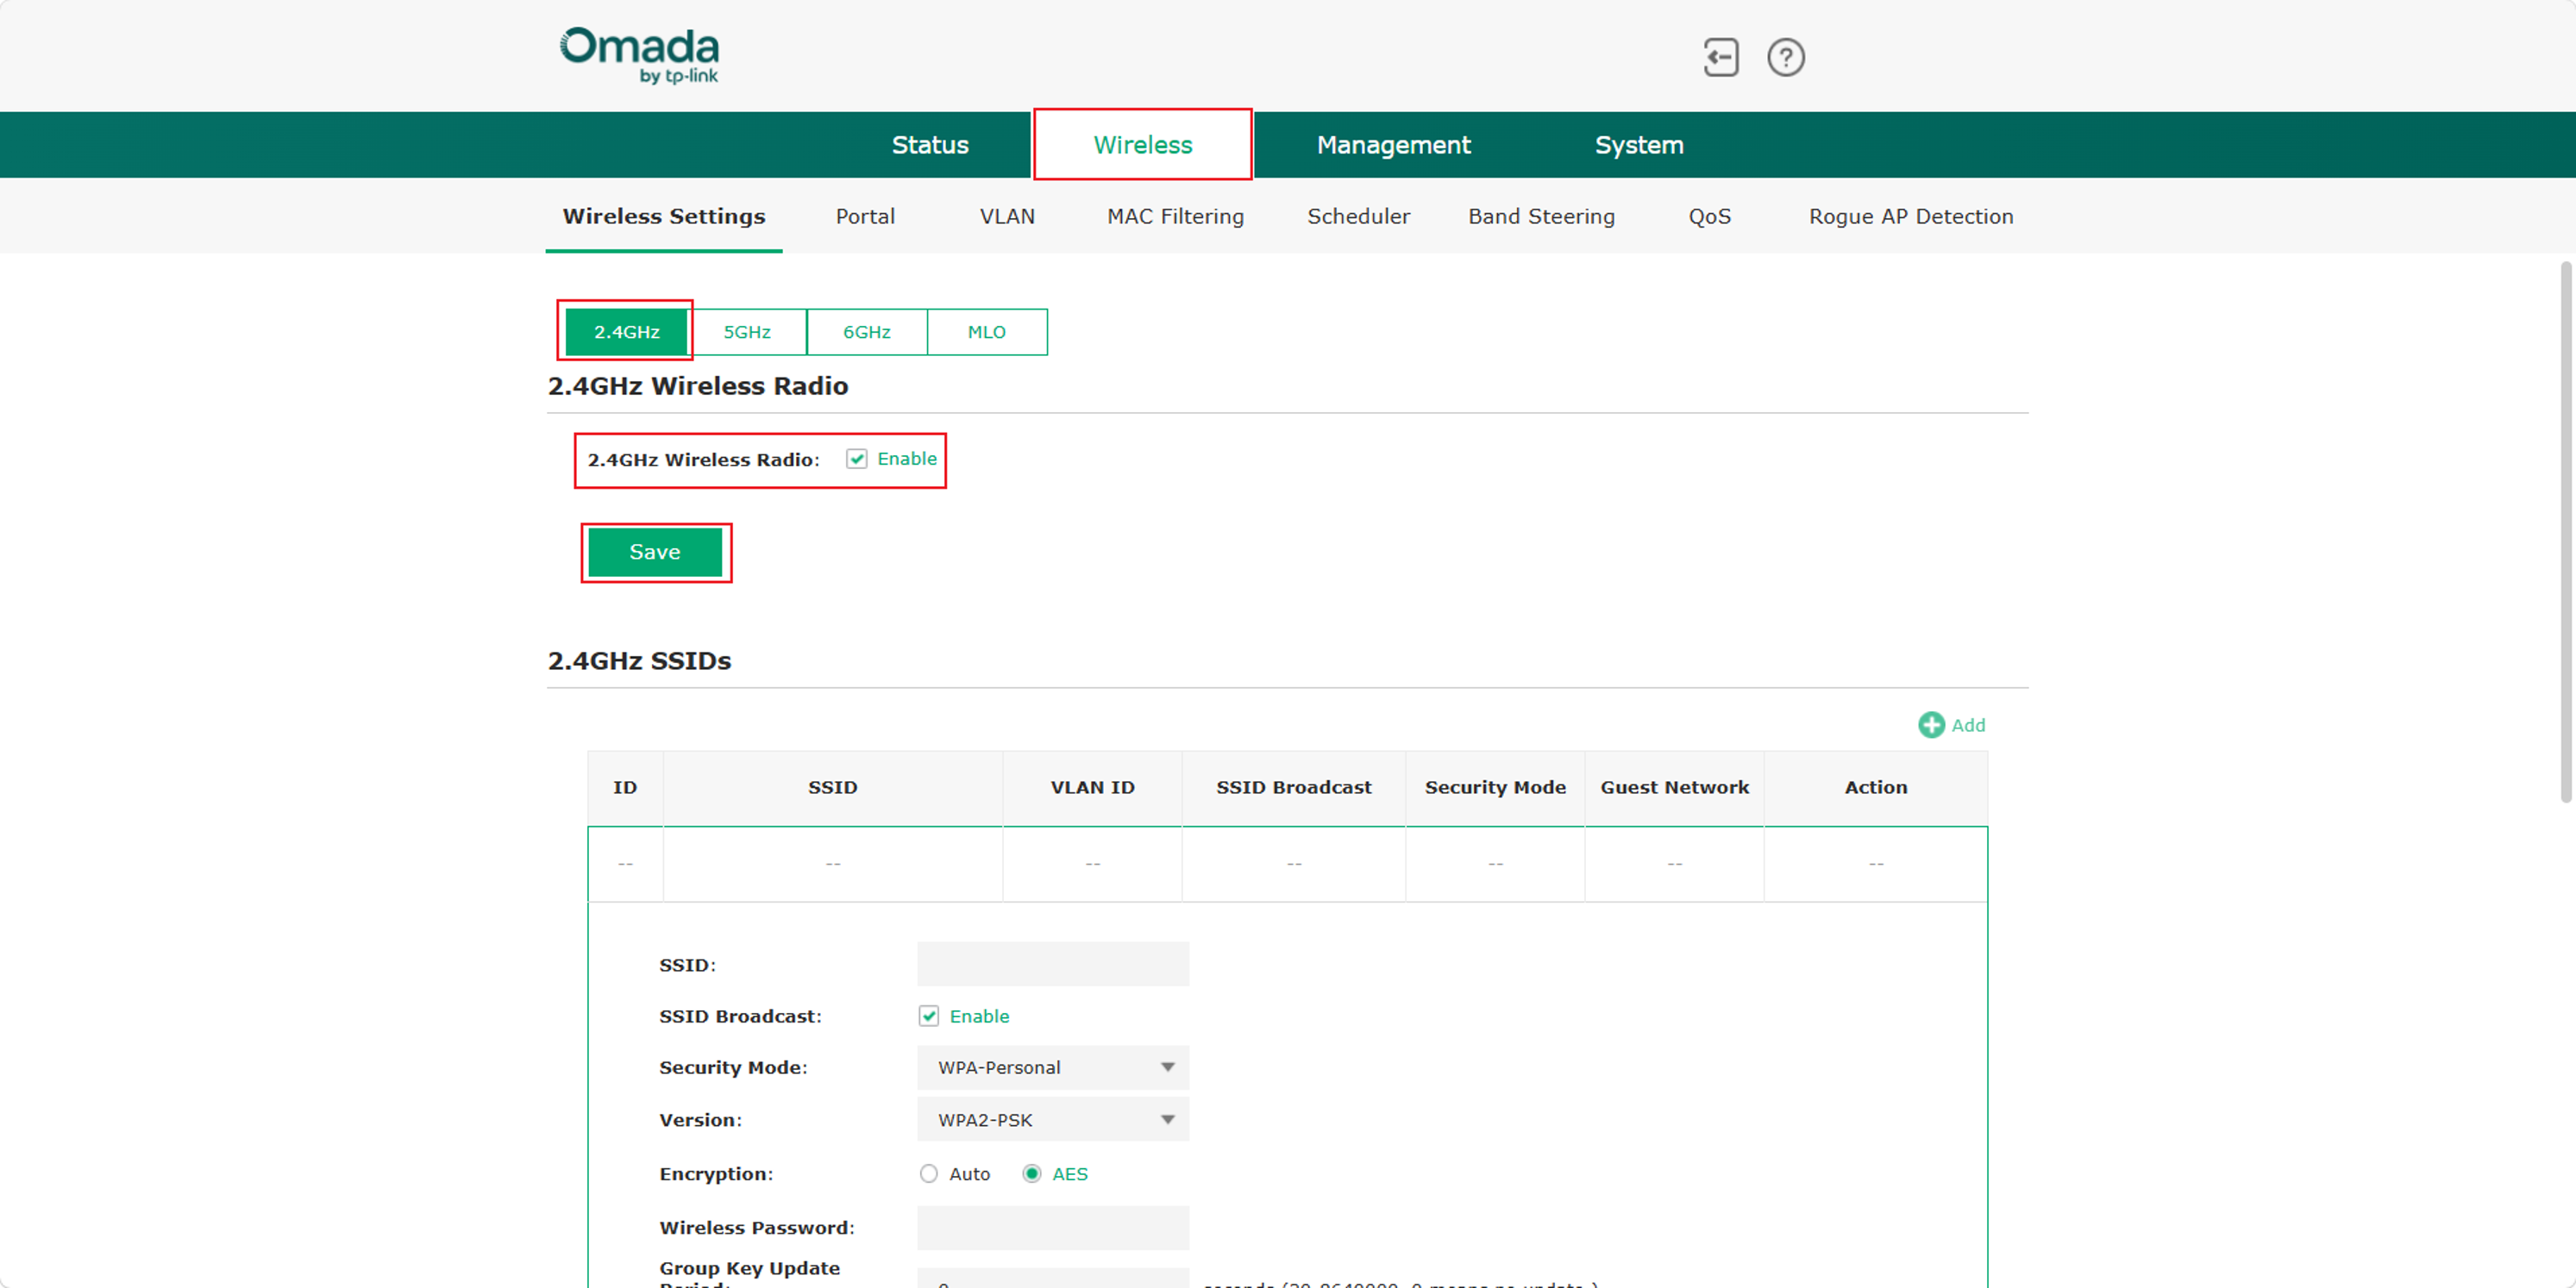The width and height of the screenshot is (2576, 1288).
Task: Click the Enable label beside 2.4GHz Wireless Radio
Action: coord(907,459)
